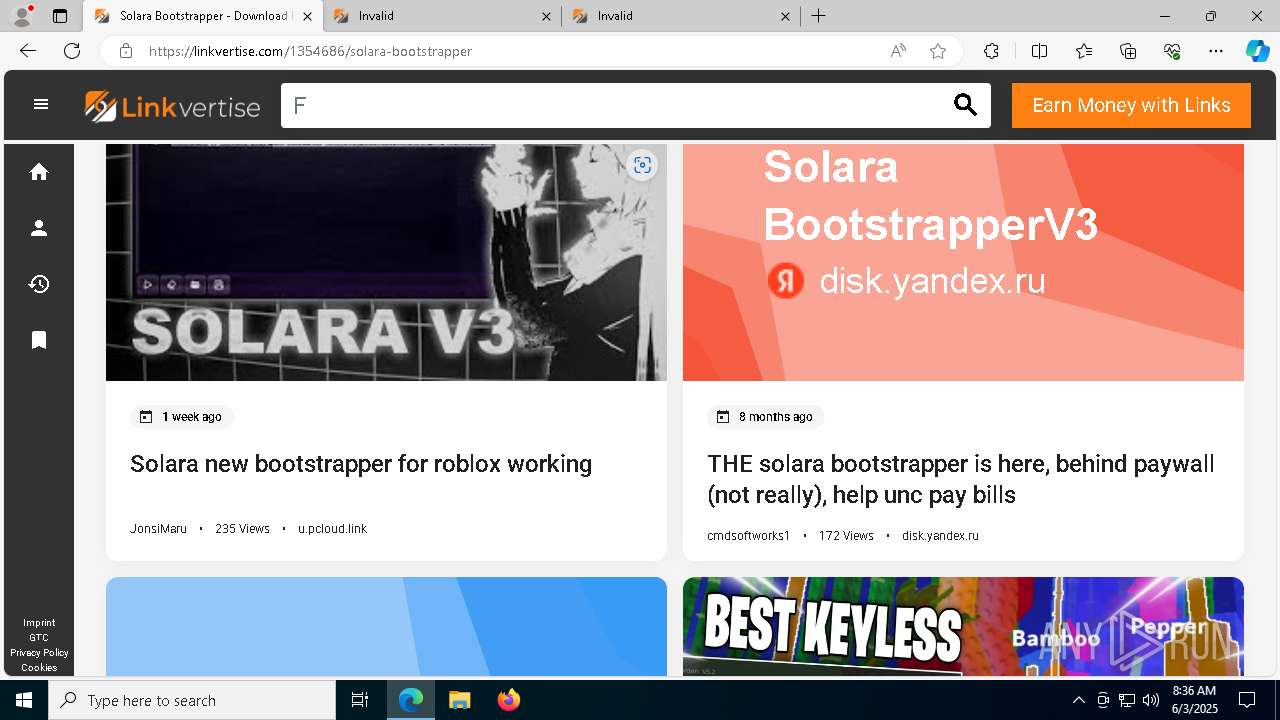Open Collections panel
Image resolution: width=1280 pixels, height=720 pixels.
[1128, 51]
